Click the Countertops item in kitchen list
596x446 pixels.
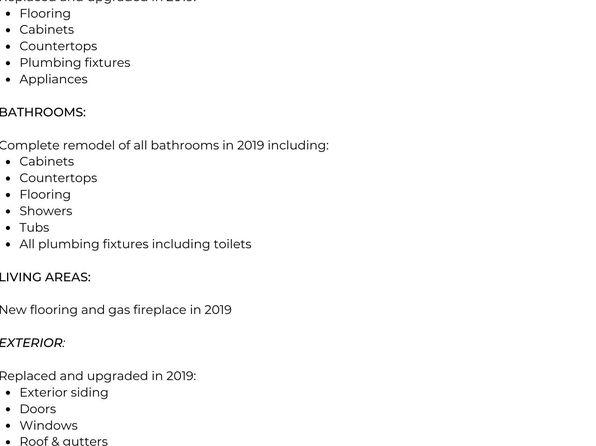(59, 46)
